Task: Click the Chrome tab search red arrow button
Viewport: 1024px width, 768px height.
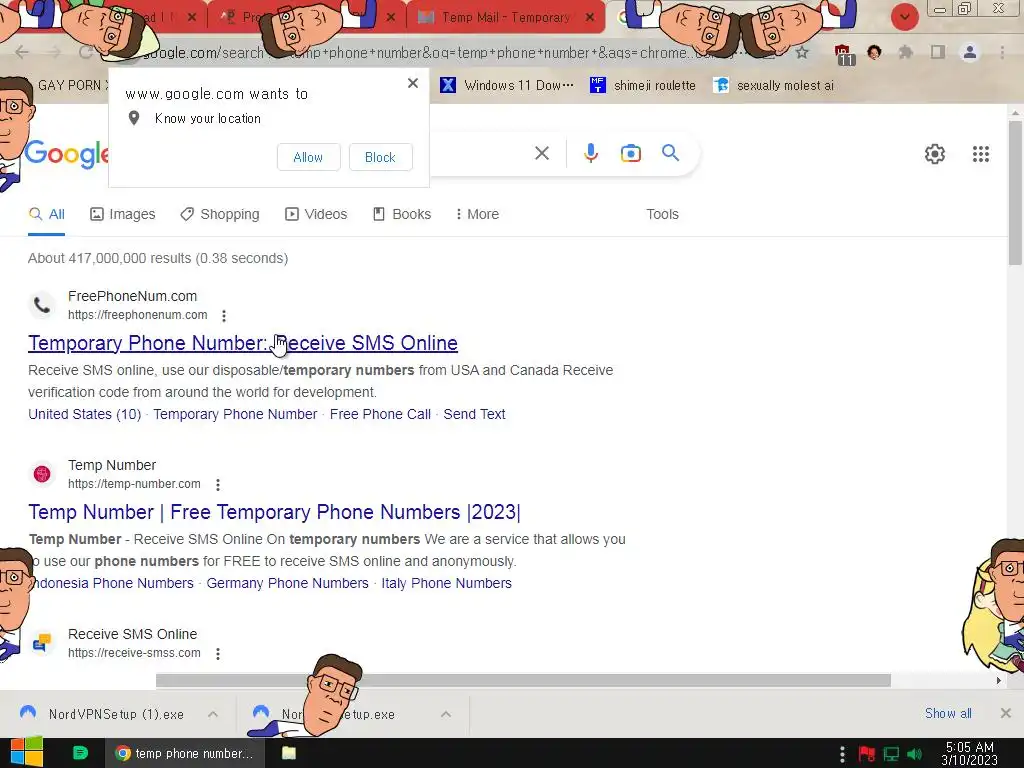Action: (x=904, y=17)
